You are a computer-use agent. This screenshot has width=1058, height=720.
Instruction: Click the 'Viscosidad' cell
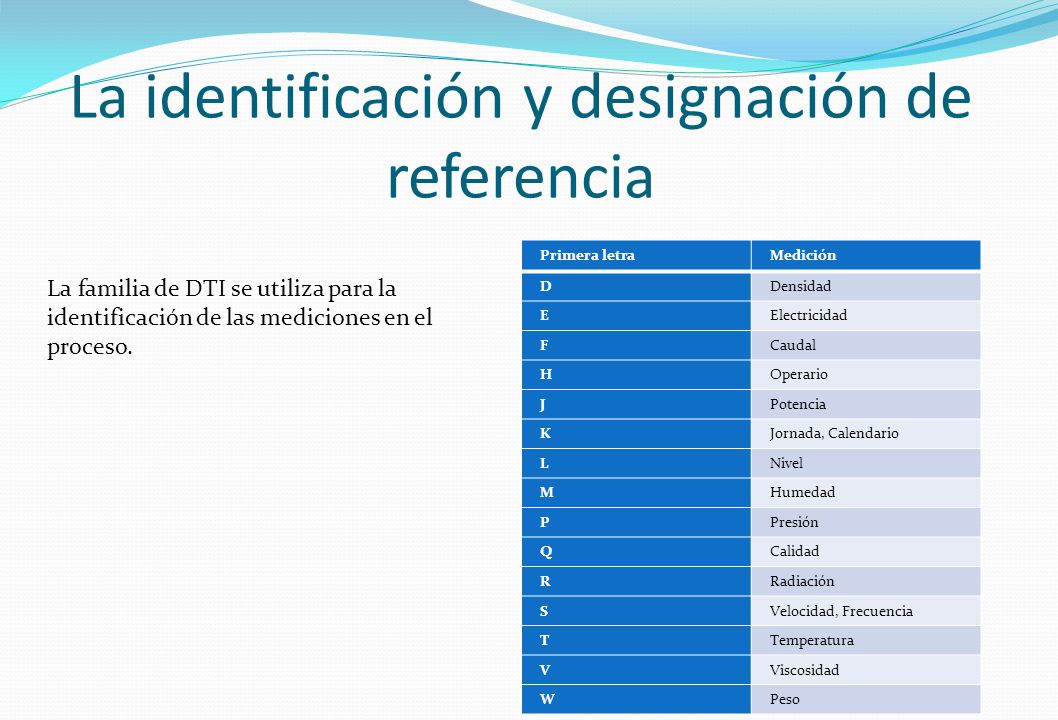866,670
